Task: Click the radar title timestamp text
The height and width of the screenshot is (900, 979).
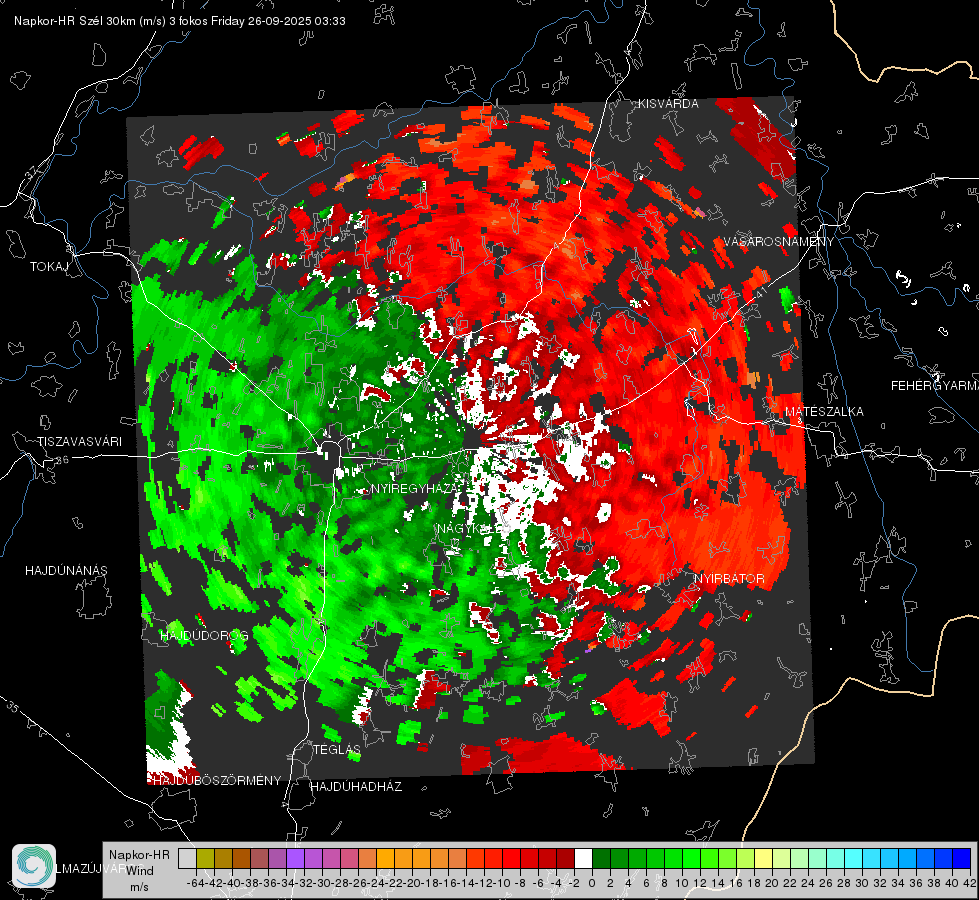Action: click(x=180, y=21)
